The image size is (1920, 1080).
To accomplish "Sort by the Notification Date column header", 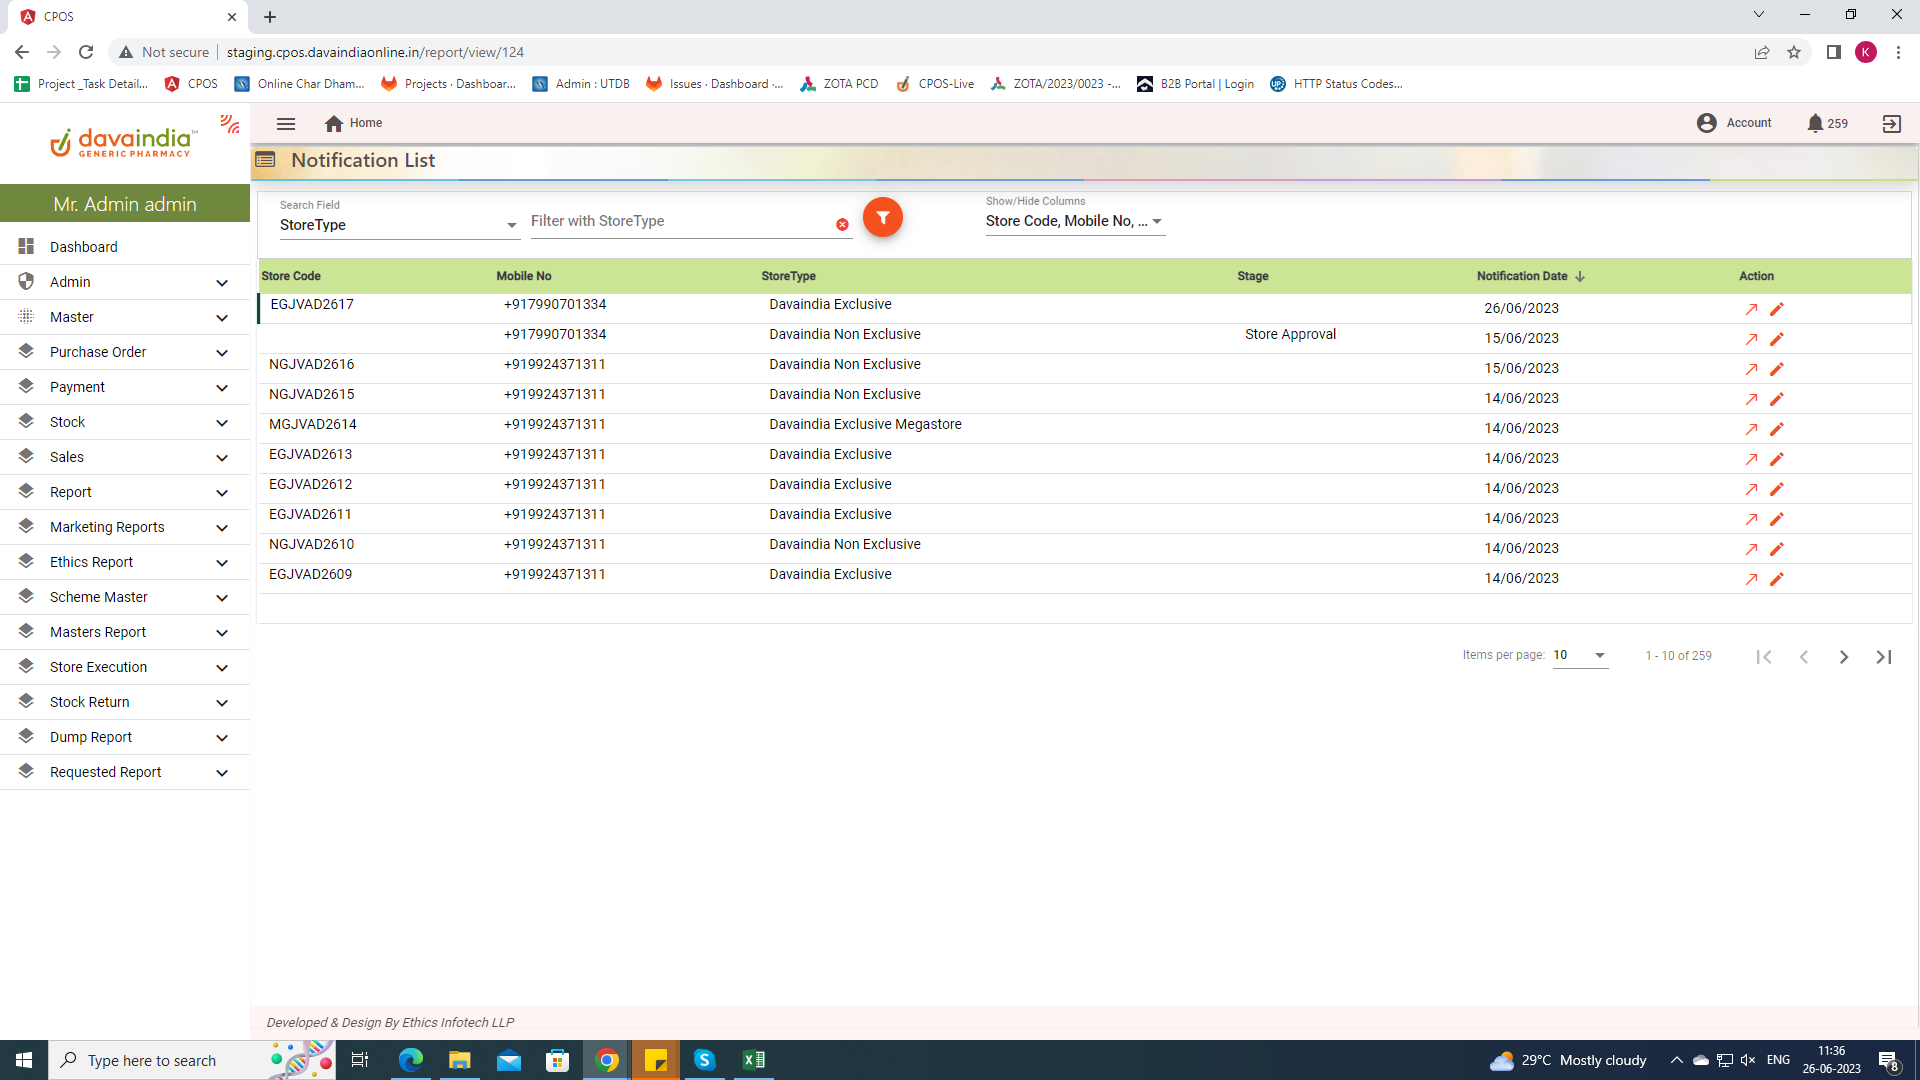I will tap(1523, 276).
